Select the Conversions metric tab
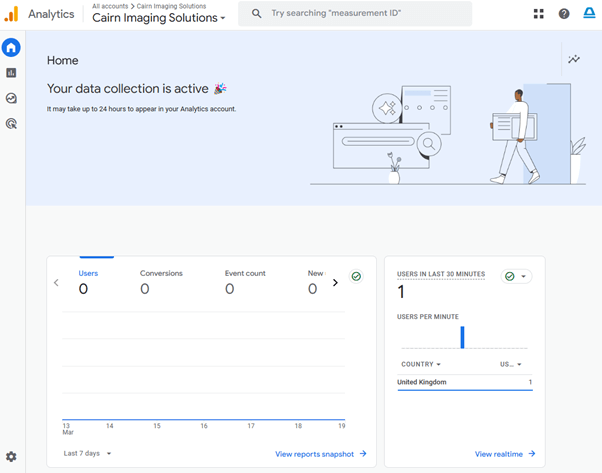This screenshot has width=602, height=473. tap(161, 282)
